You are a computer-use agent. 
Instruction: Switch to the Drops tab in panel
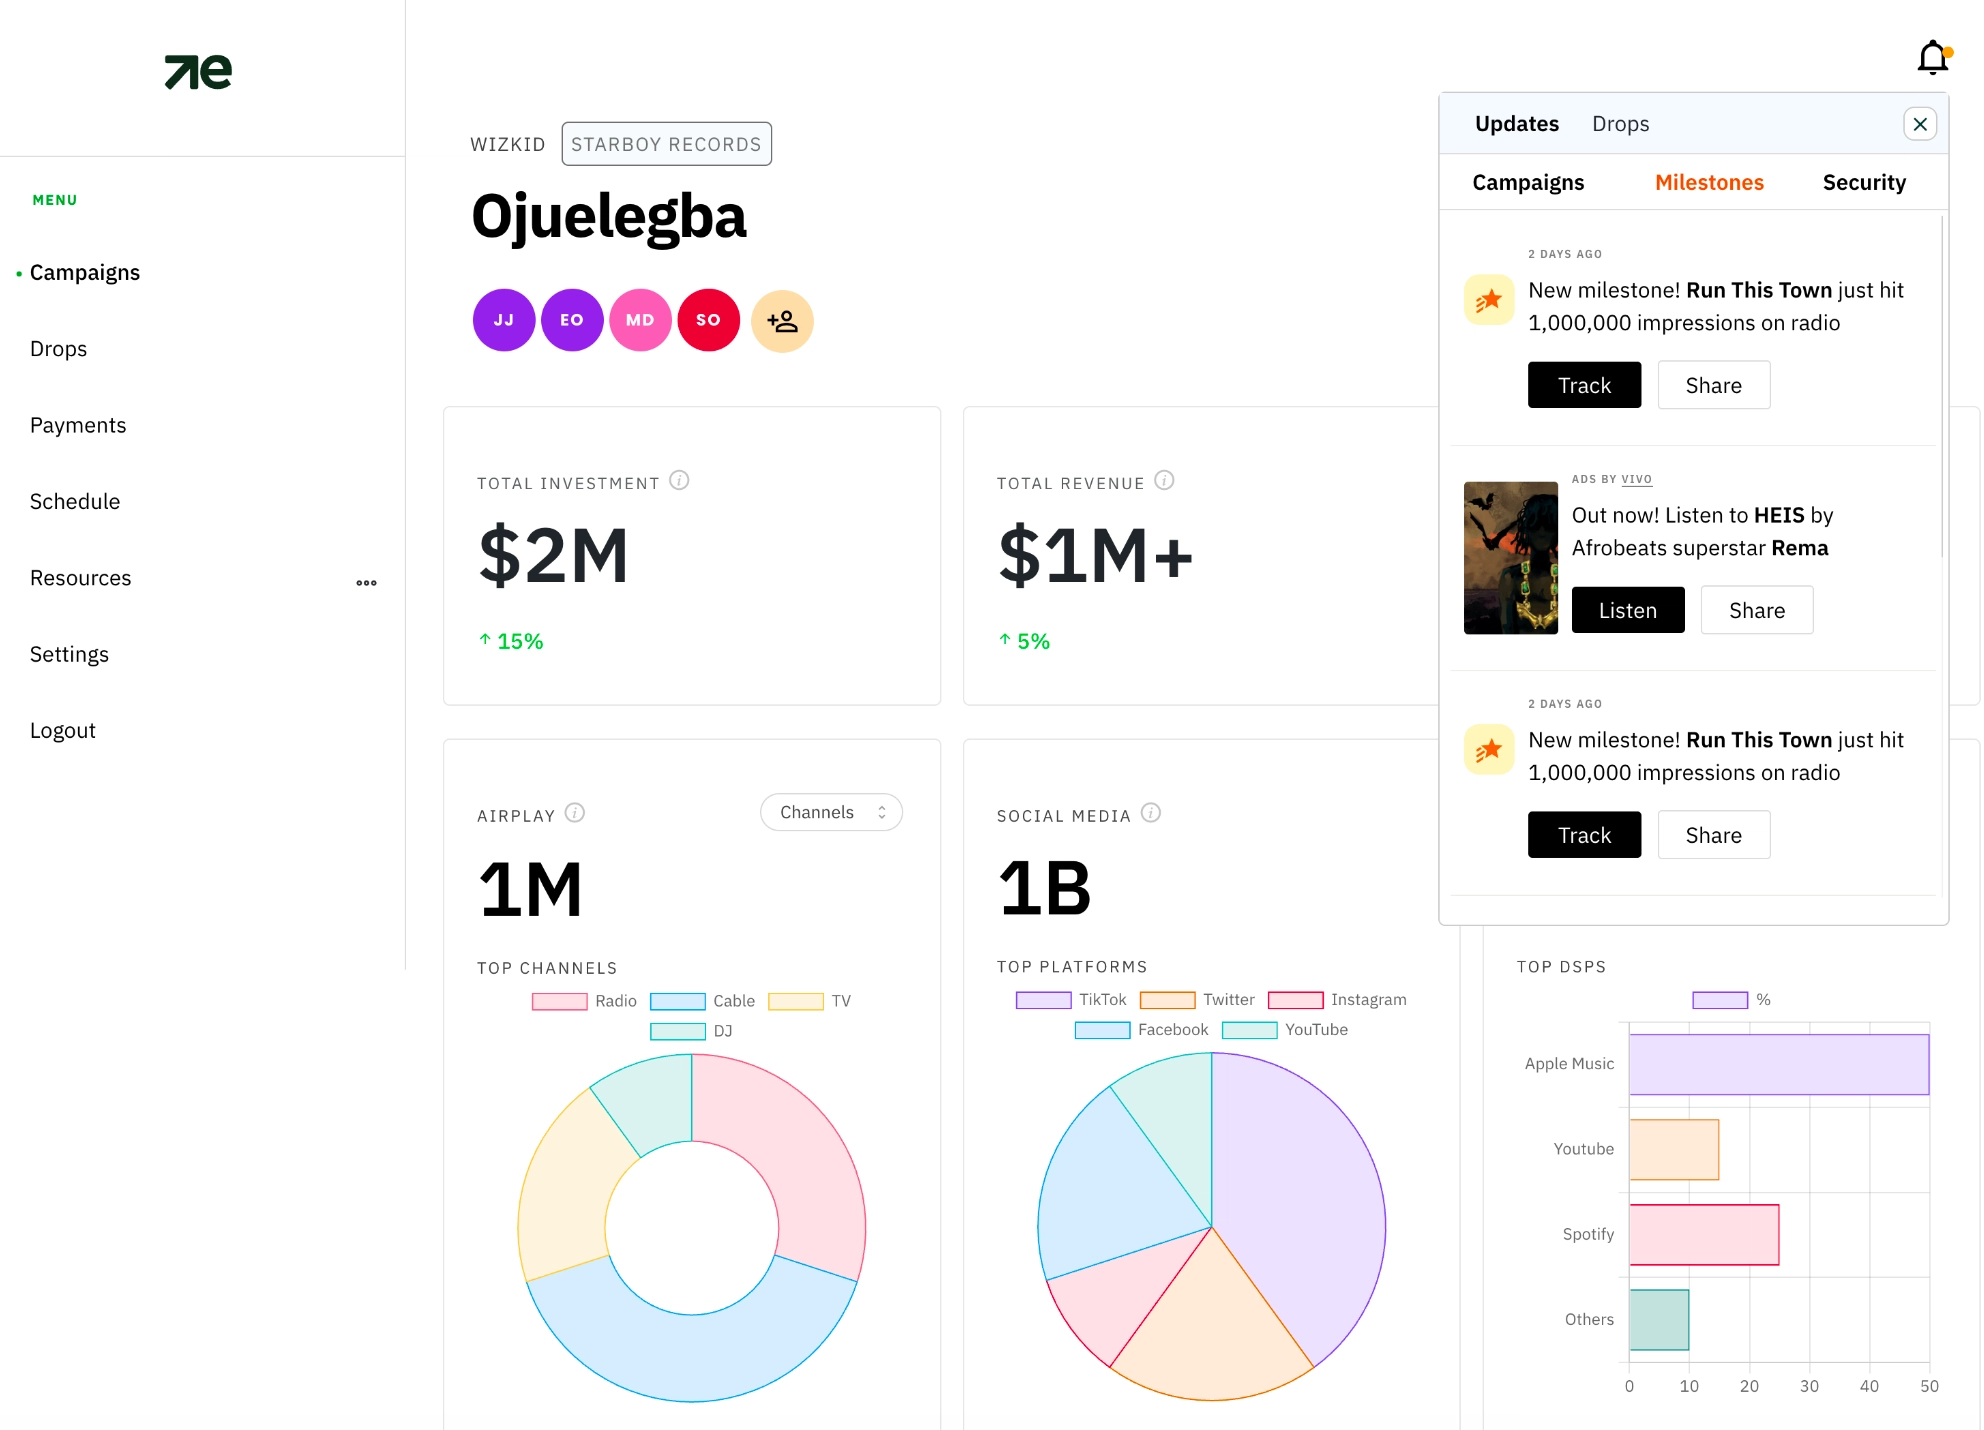tap(1620, 124)
